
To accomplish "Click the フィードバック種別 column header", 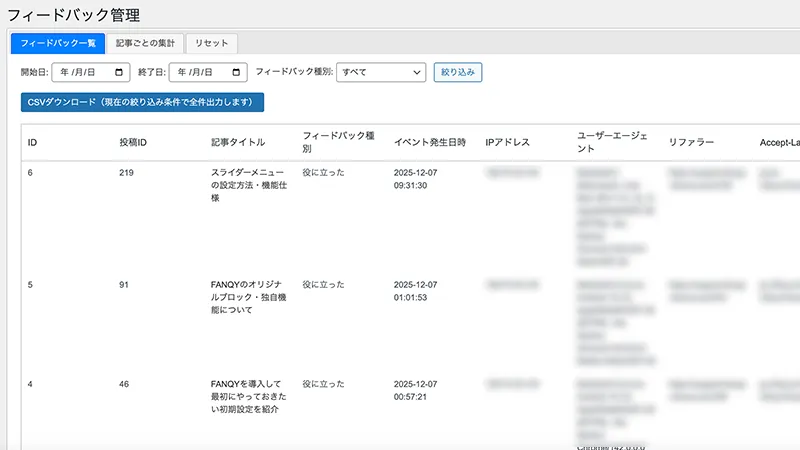I will 338,142.
